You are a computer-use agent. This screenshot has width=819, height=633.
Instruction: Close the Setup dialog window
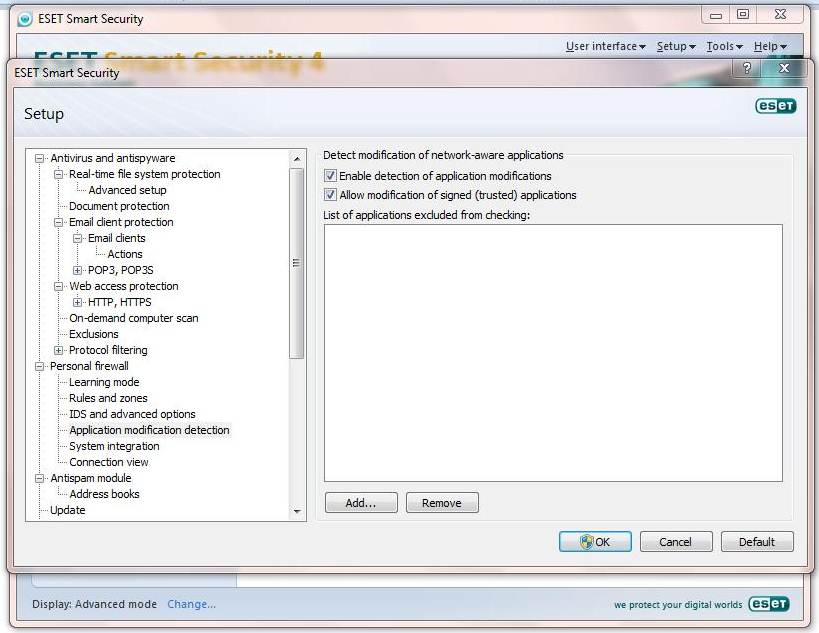(x=784, y=68)
